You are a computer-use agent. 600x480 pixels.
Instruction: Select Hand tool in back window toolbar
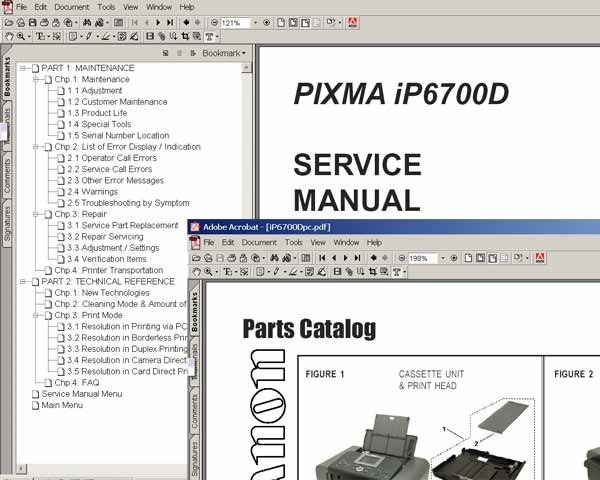[x=9, y=37]
